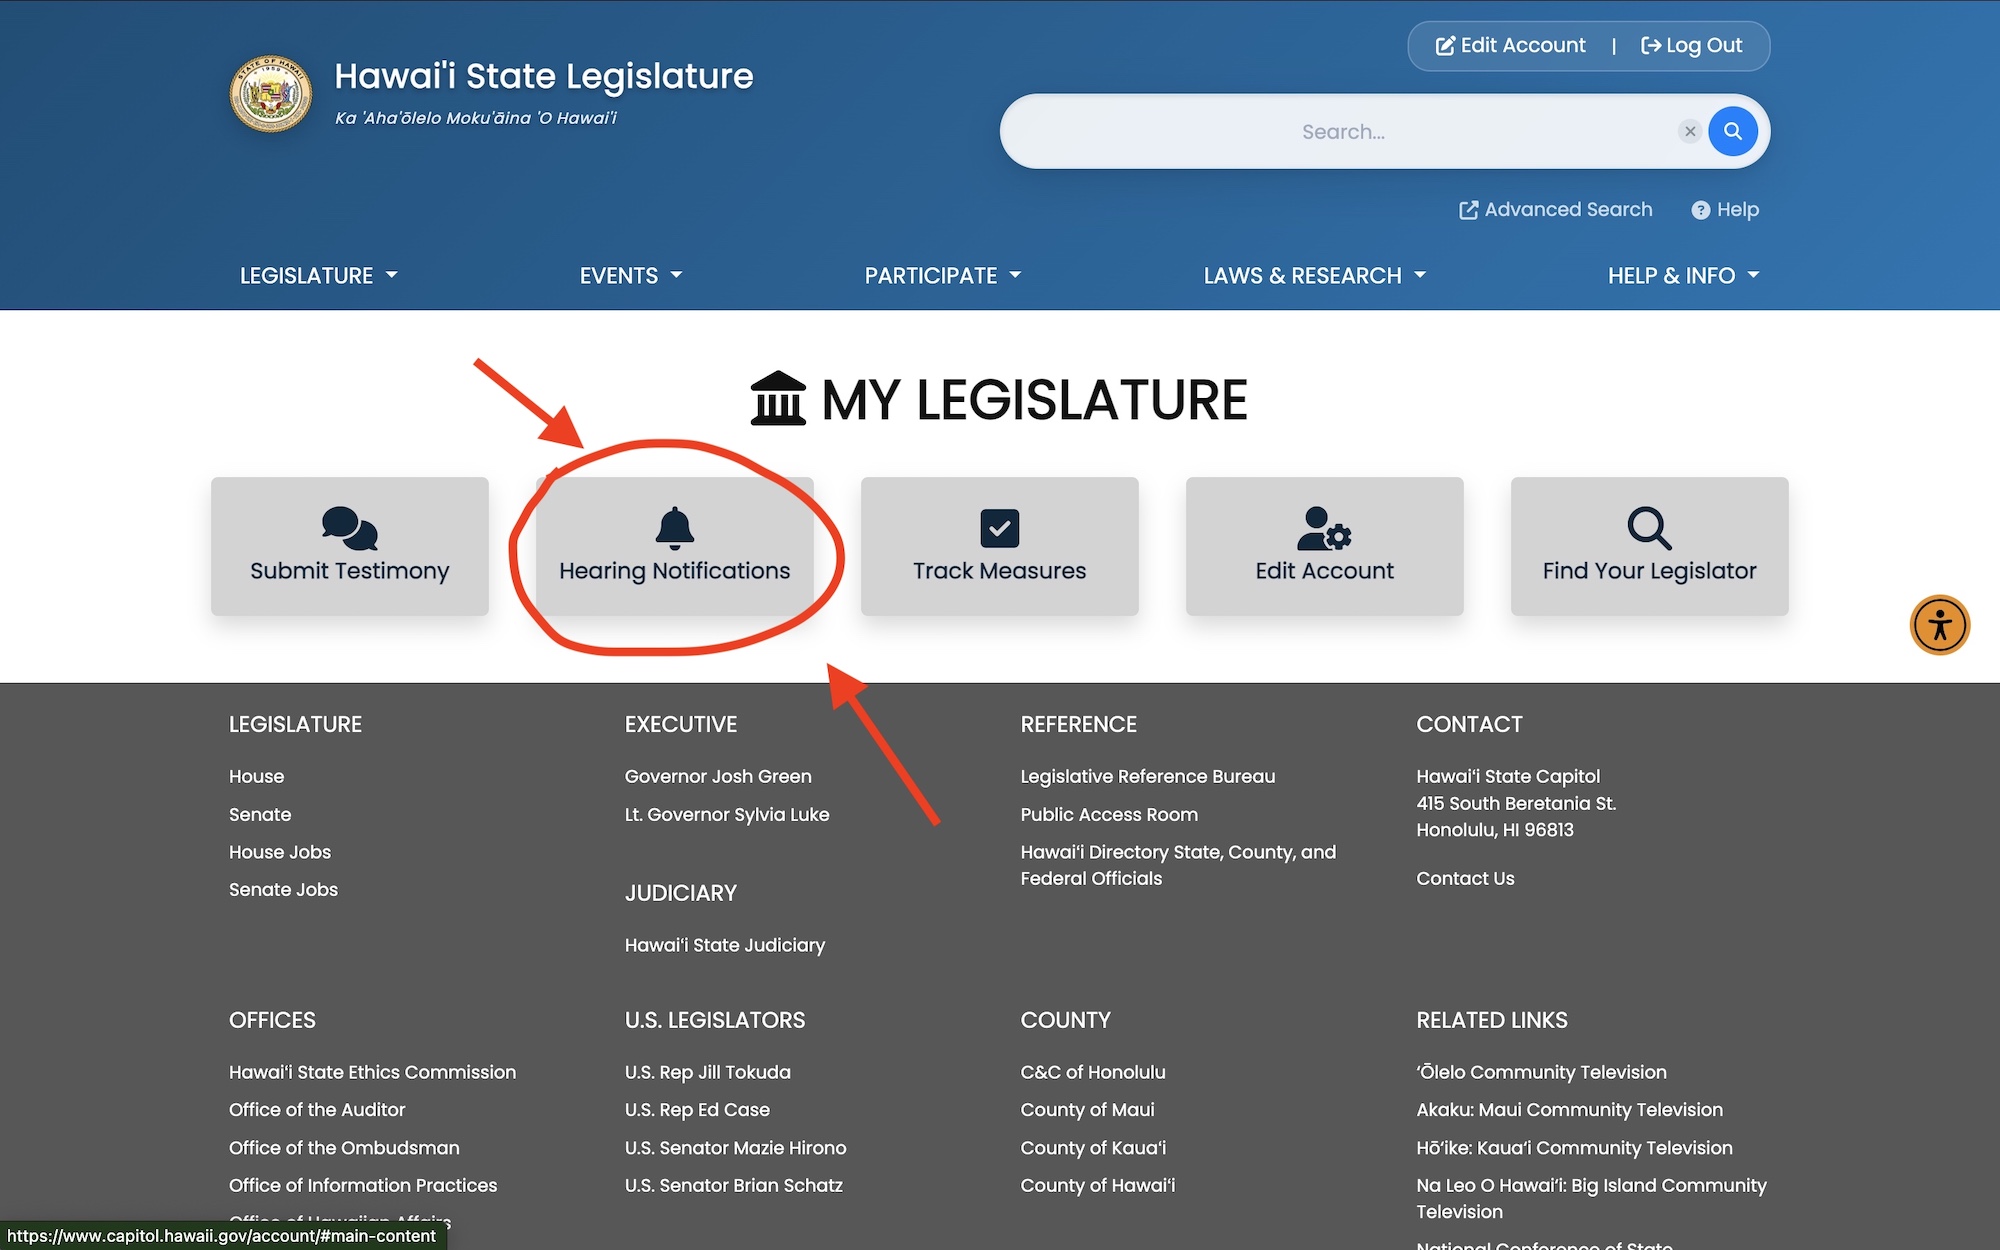
Task: Open the Advanced Search link
Action: pyautogui.click(x=1556, y=210)
